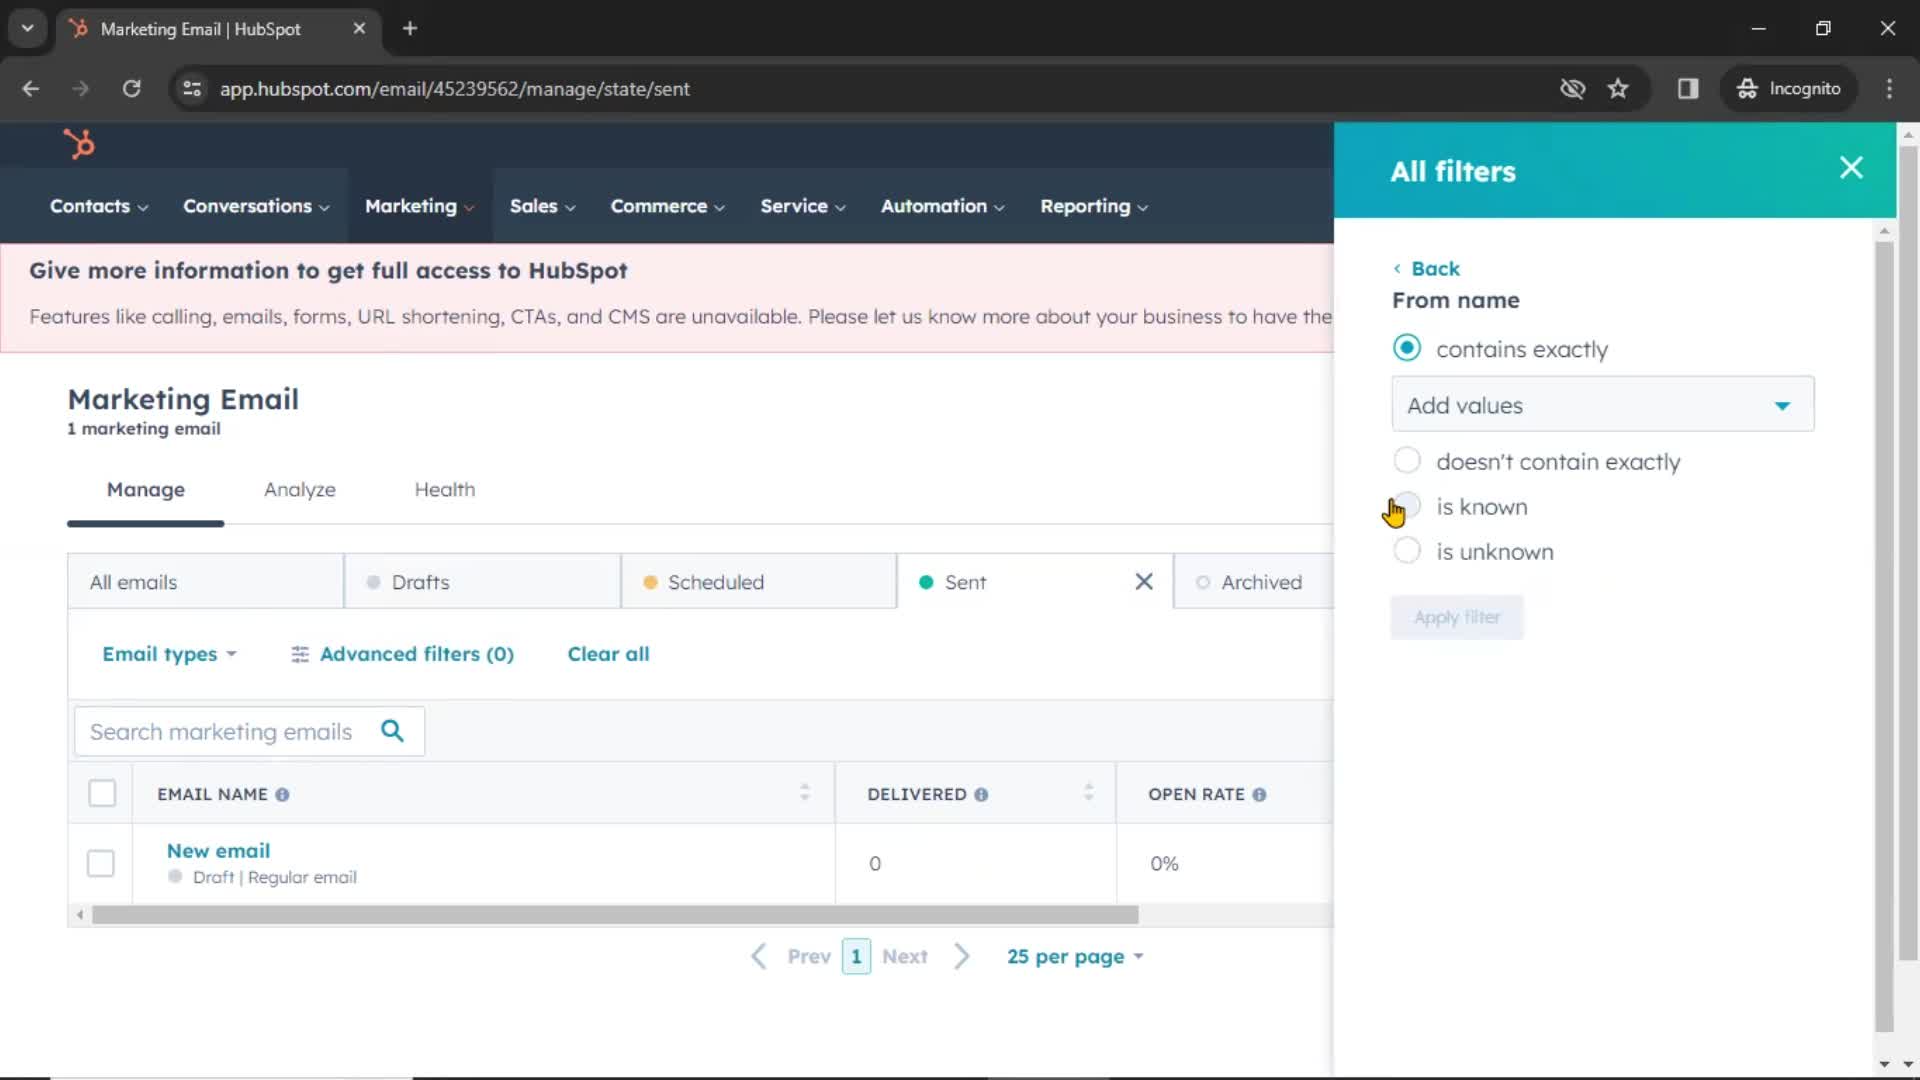The image size is (1920, 1080).
Task: Sort by the DELIVERED column arrows
Action: [1088, 793]
